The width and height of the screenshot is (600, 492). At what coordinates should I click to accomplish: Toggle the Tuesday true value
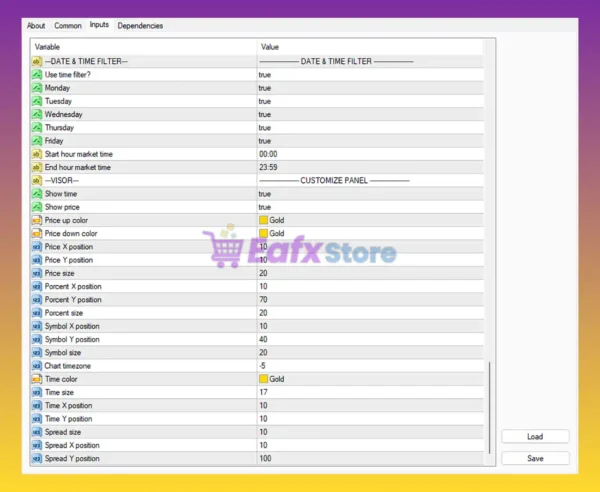(264, 101)
